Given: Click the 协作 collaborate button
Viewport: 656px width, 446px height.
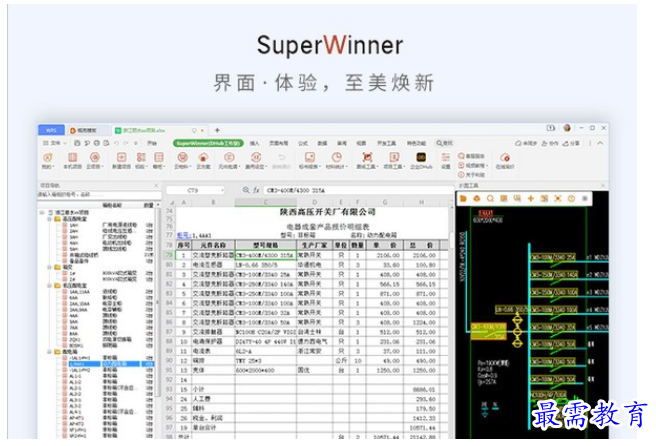Looking at the screenshot, I should [x=550, y=143].
